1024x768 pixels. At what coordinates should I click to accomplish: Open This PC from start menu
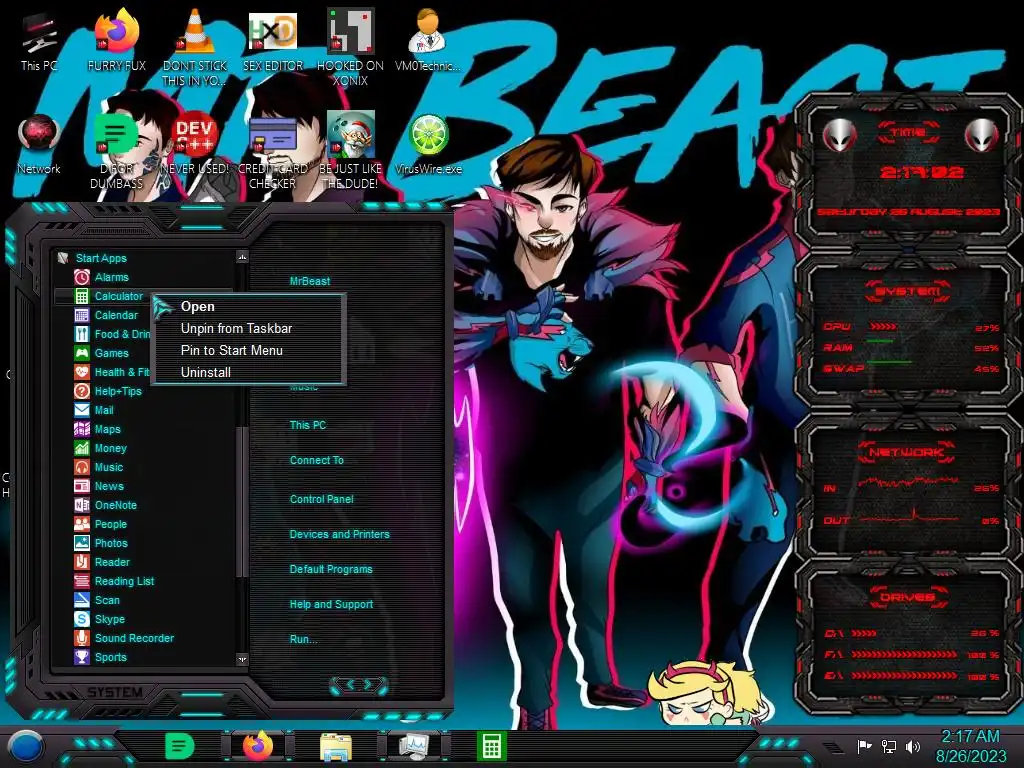point(308,424)
